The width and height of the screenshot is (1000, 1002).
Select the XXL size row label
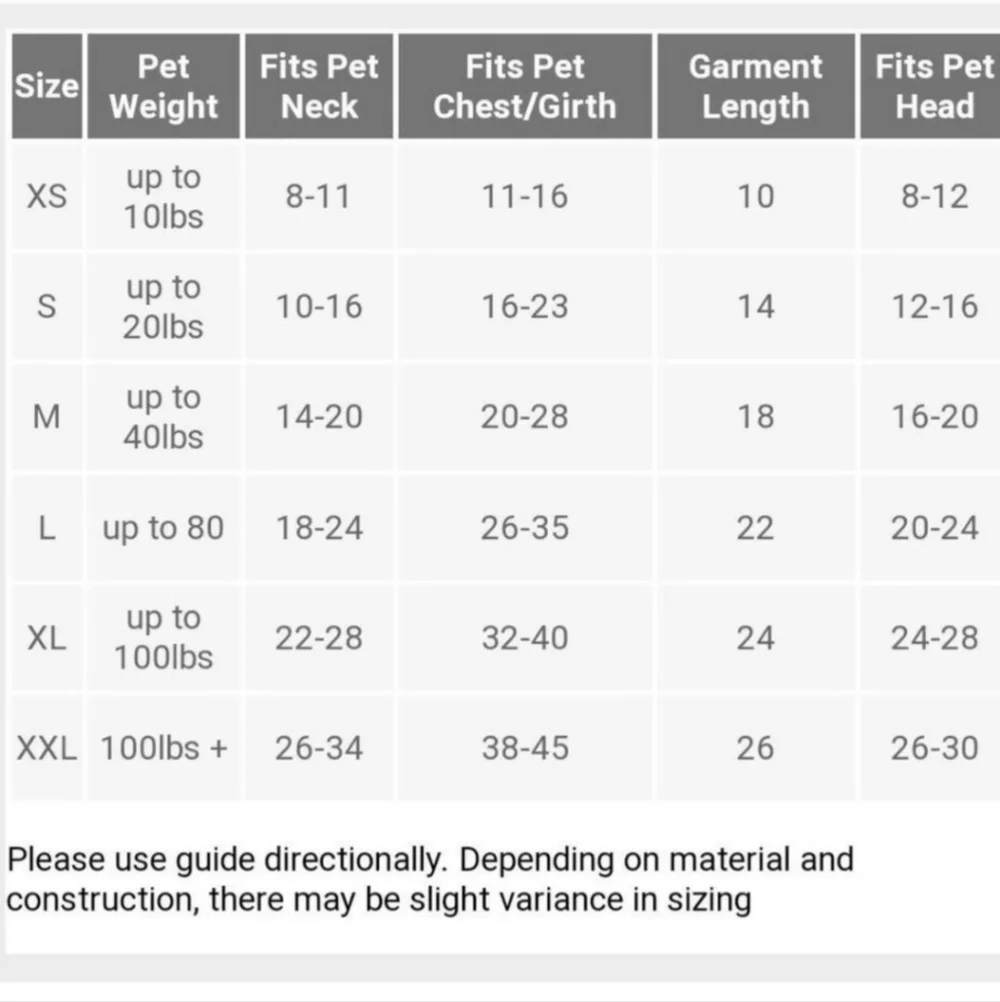click(x=47, y=748)
